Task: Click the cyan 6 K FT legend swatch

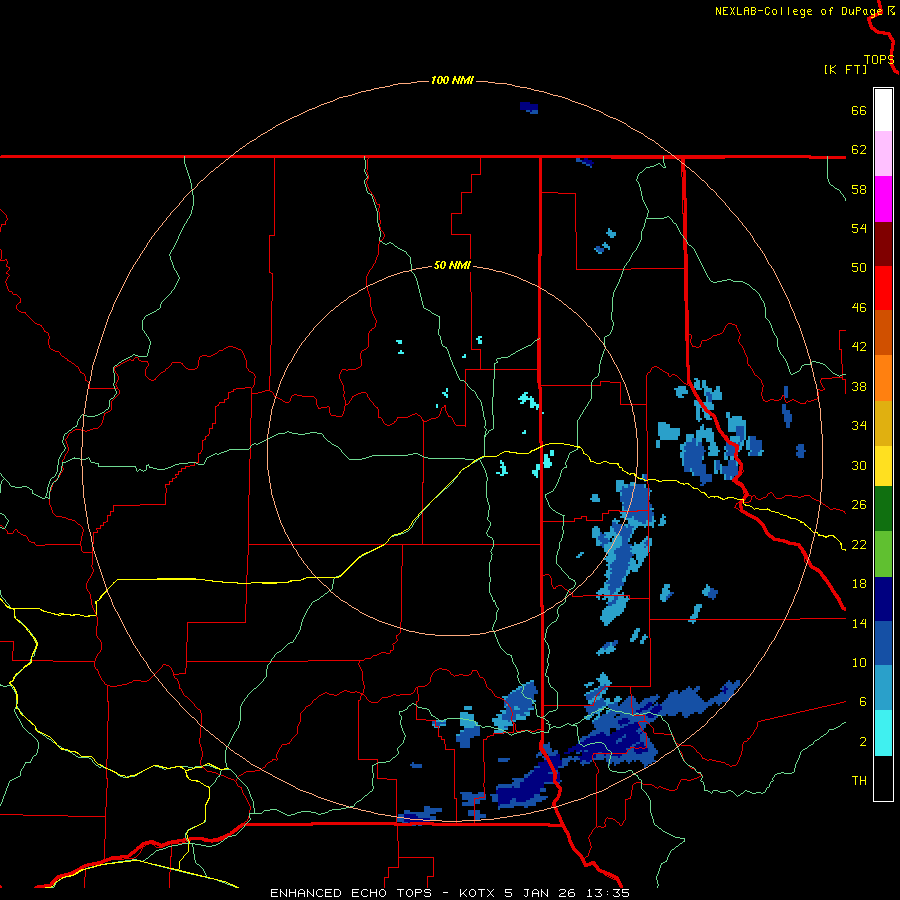Action: [x=883, y=733]
